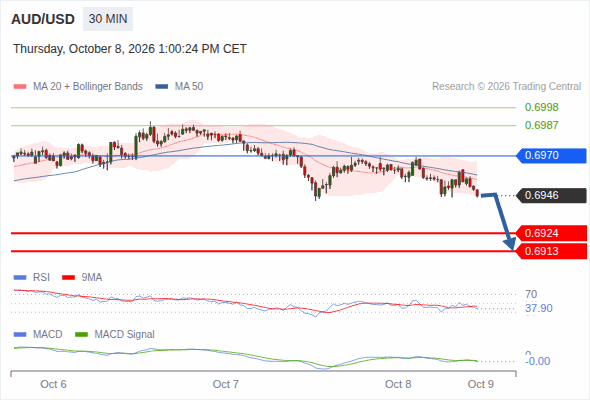Click the MACD blue legend swatch
The width and height of the screenshot is (590, 400).
click(20, 335)
